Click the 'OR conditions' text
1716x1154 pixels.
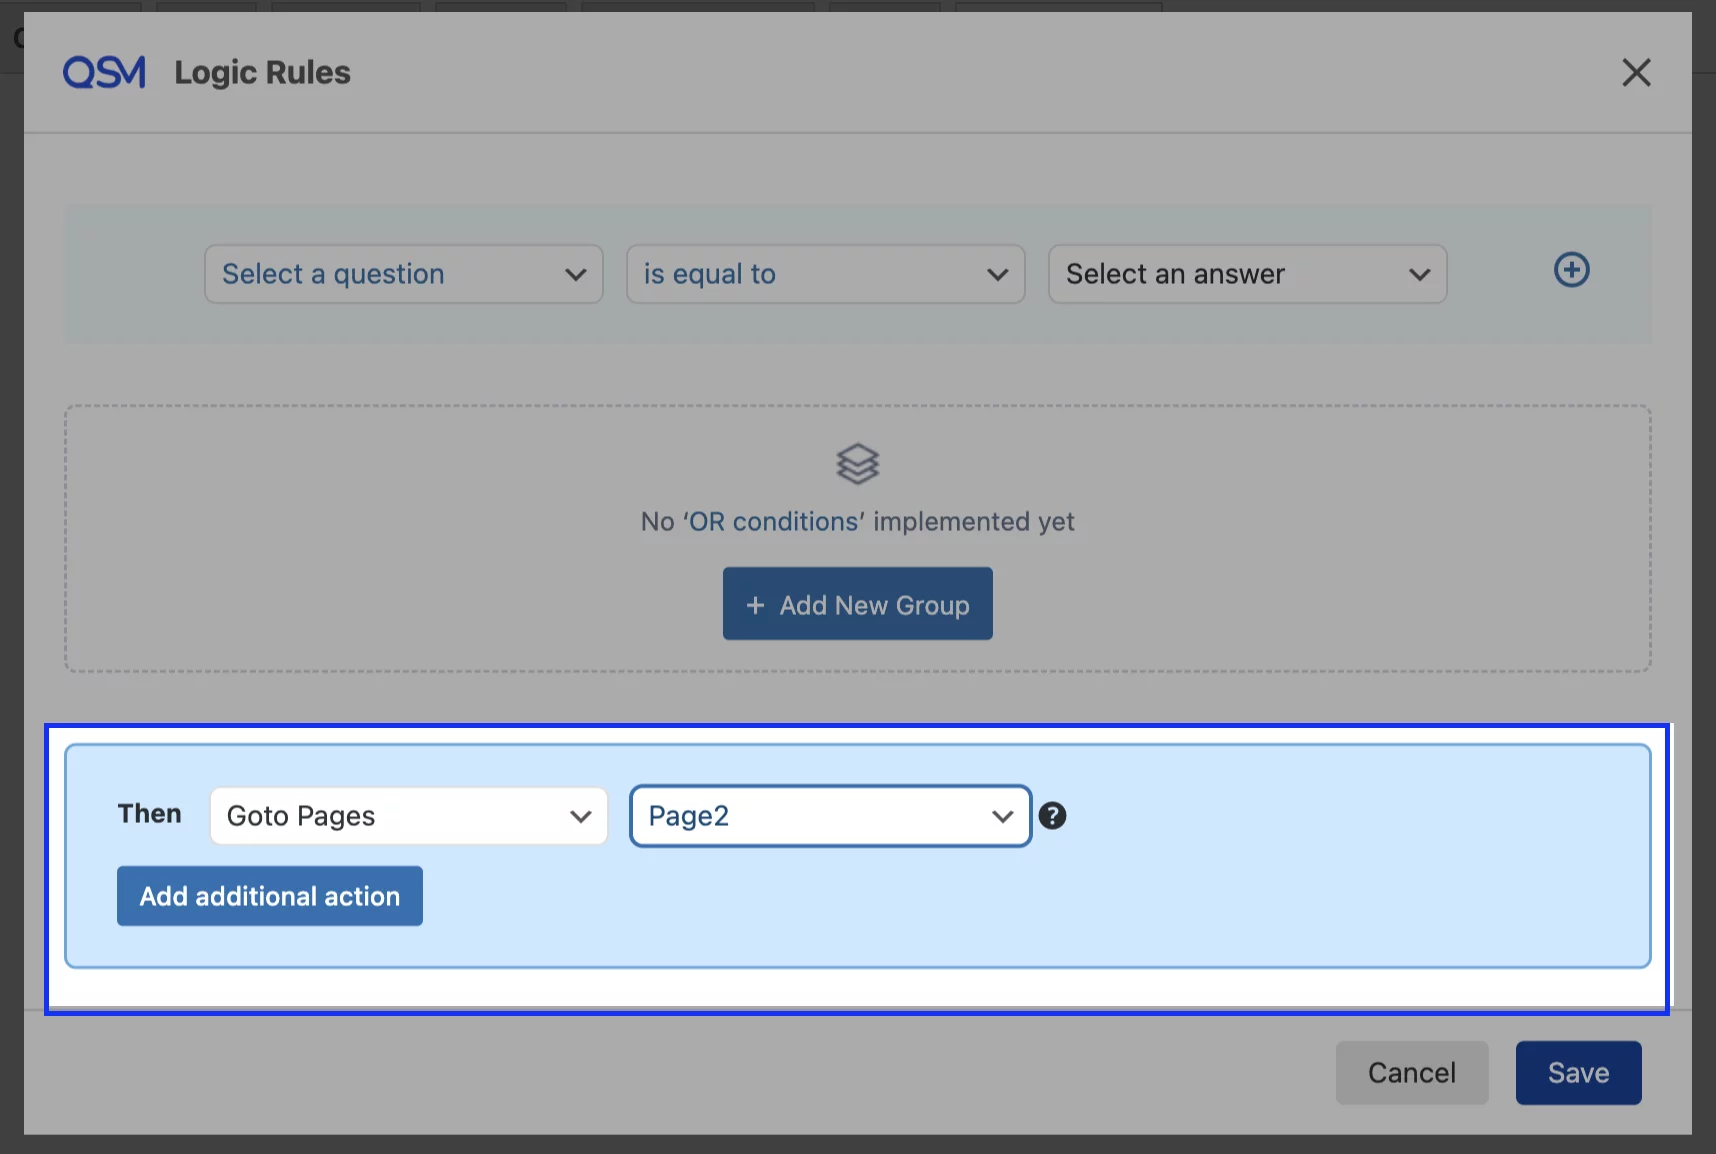[x=773, y=522]
